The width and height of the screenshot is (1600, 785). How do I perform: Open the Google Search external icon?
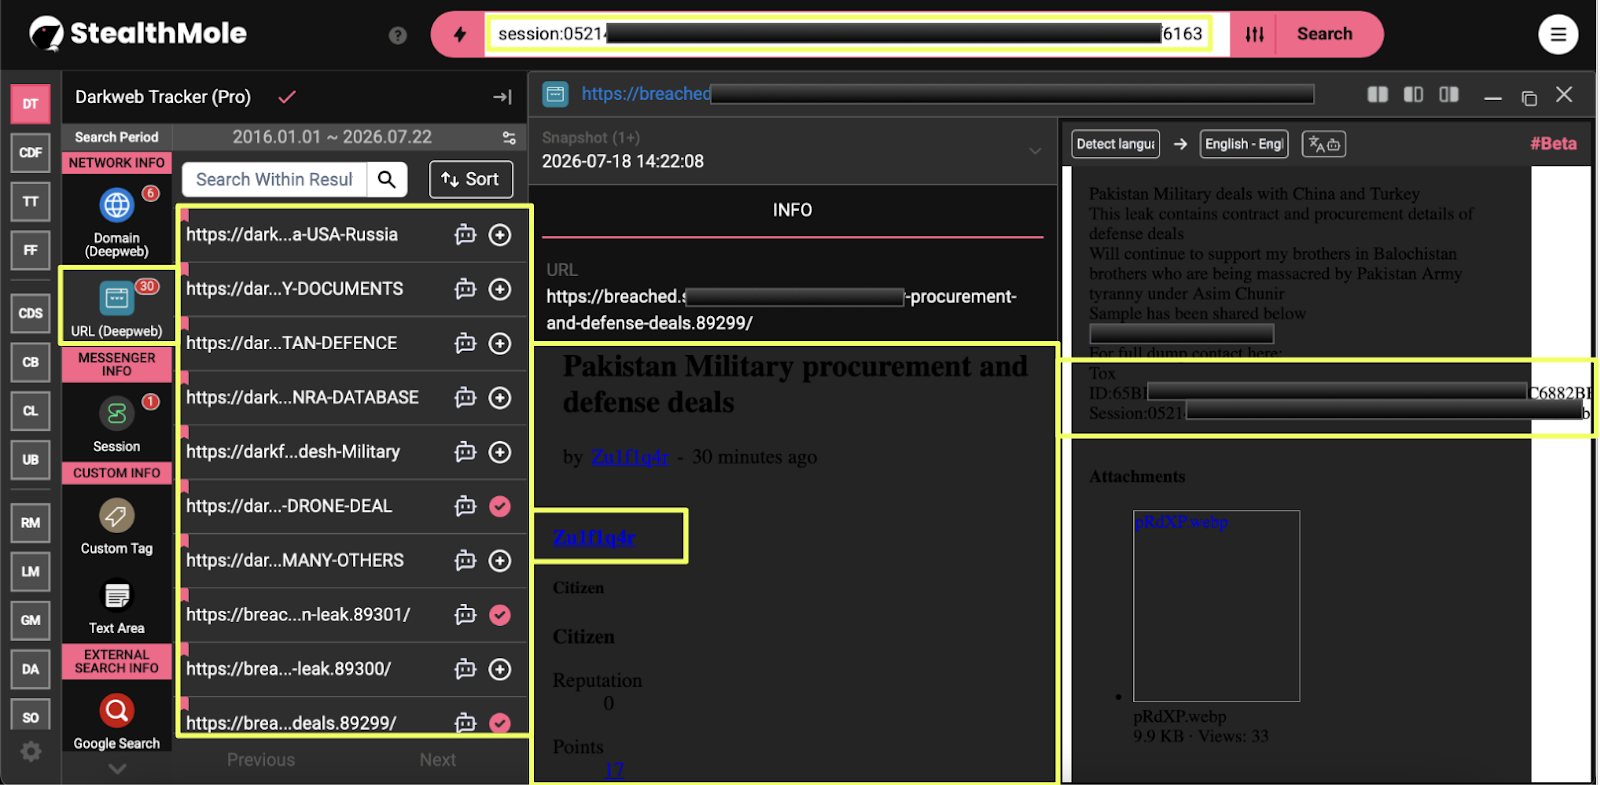(117, 710)
